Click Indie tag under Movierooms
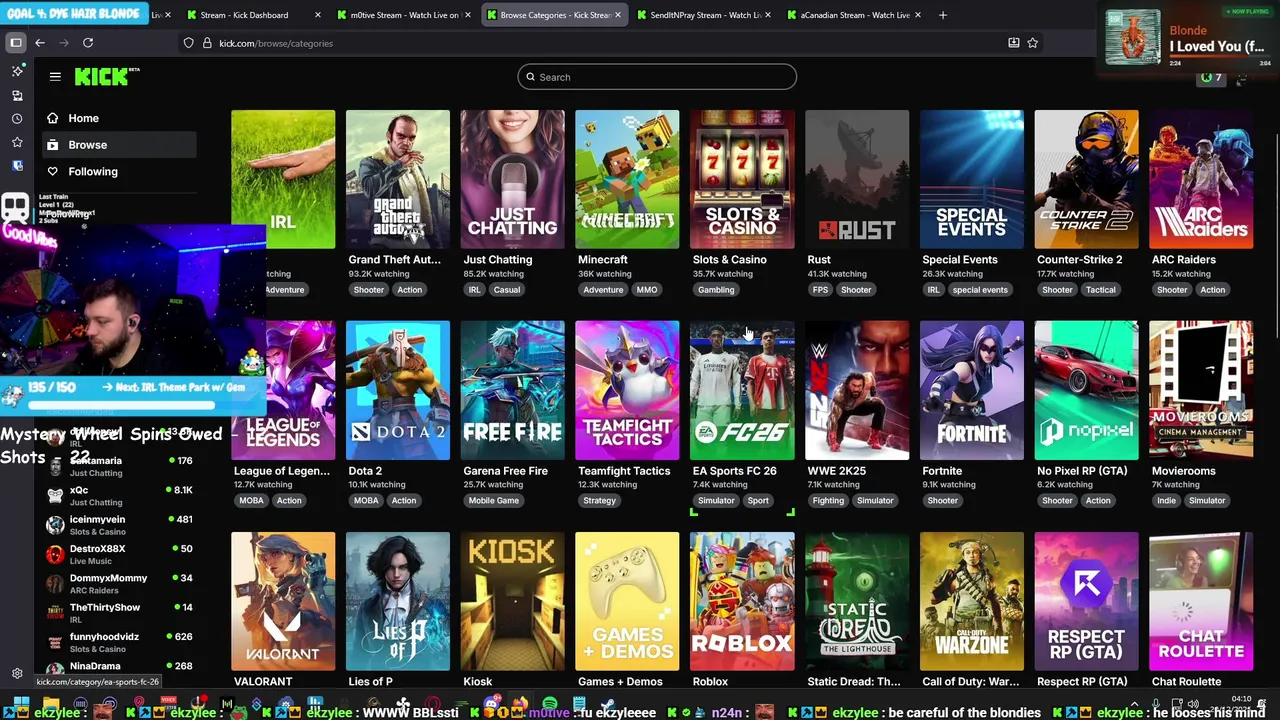The width and height of the screenshot is (1280, 720). tap(1166, 501)
